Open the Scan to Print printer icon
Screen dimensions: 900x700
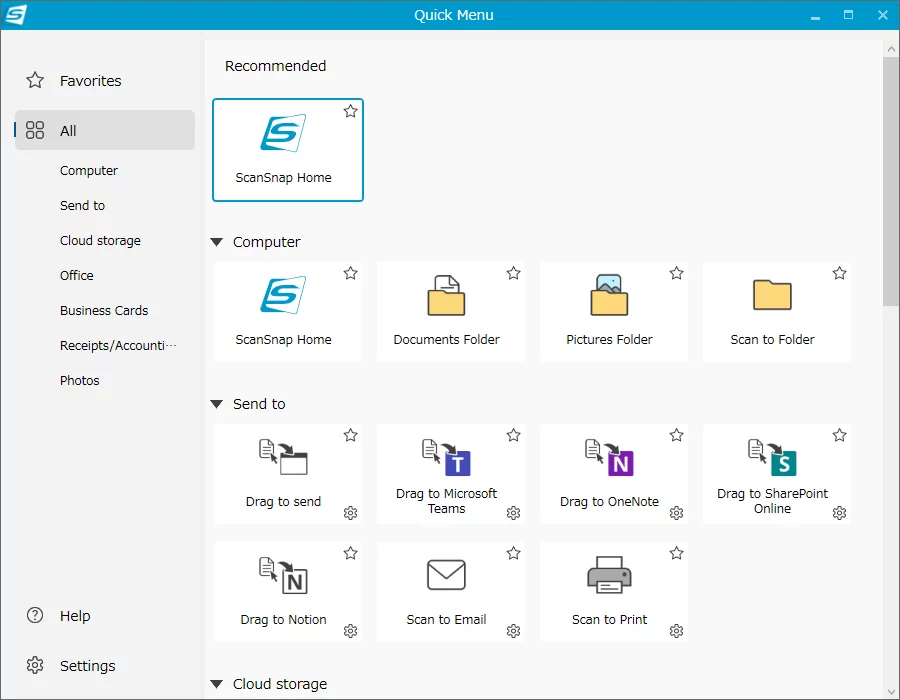609,575
